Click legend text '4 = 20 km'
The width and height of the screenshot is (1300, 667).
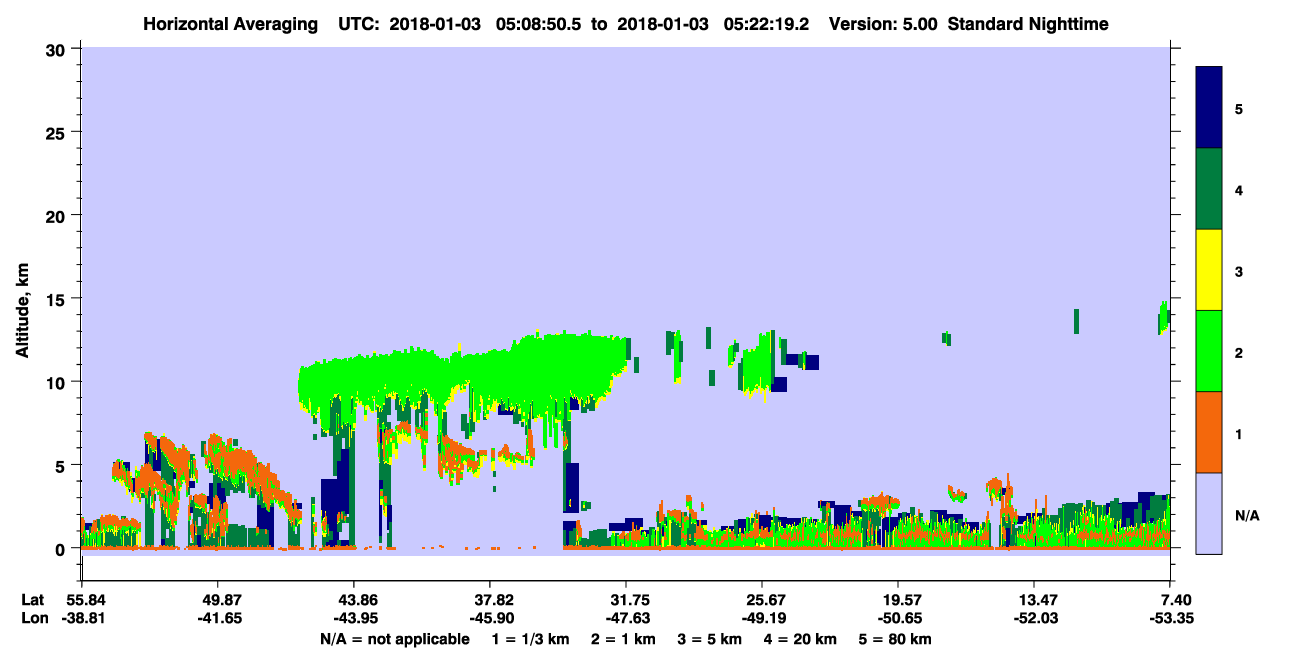click(x=801, y=639)
